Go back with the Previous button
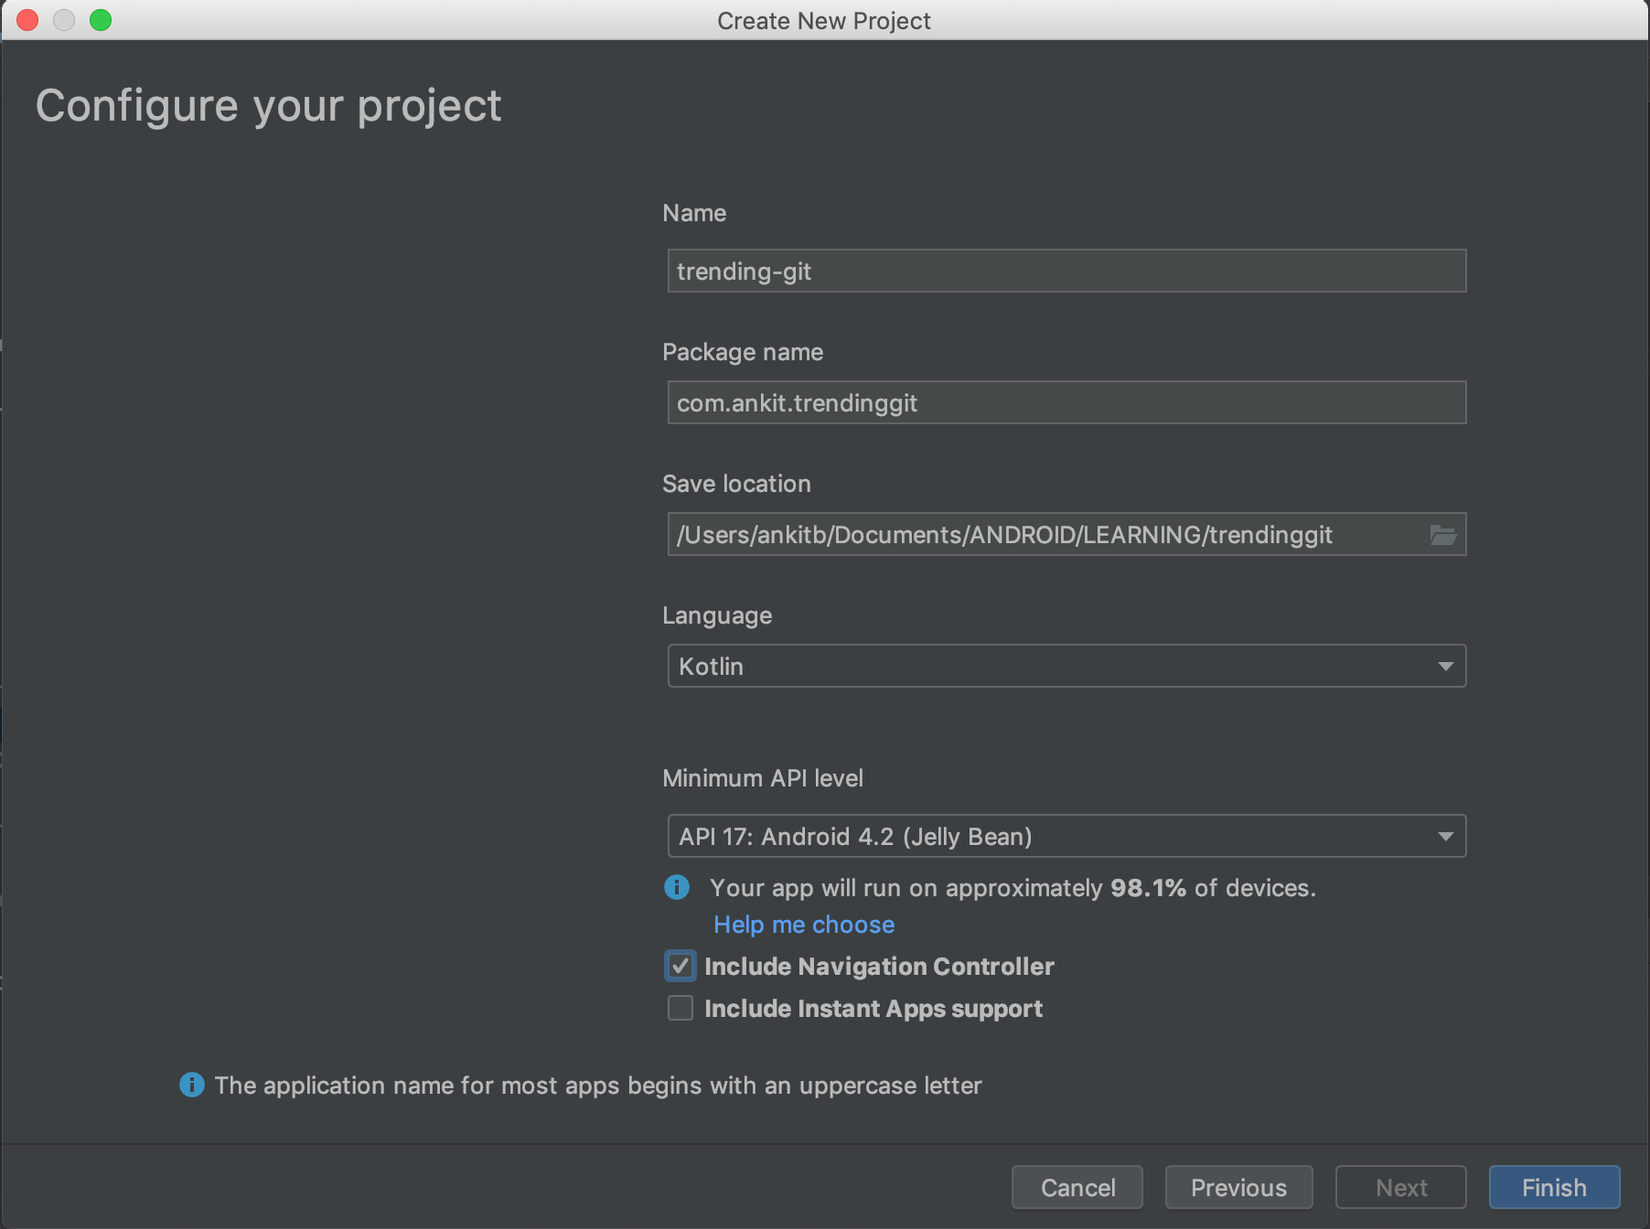 (1238, 1188)
